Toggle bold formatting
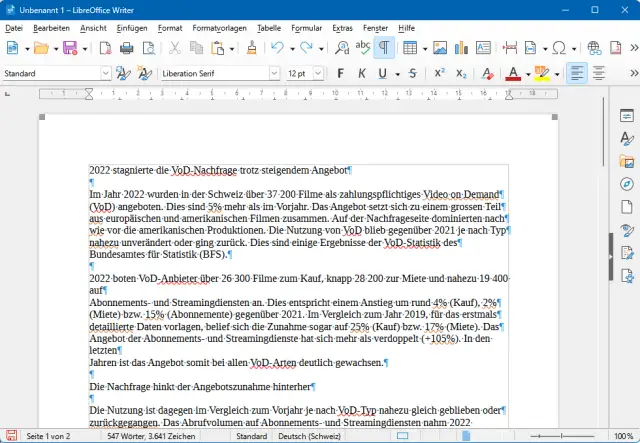Screen dimensions: 640x443 (x=340, y=73)
